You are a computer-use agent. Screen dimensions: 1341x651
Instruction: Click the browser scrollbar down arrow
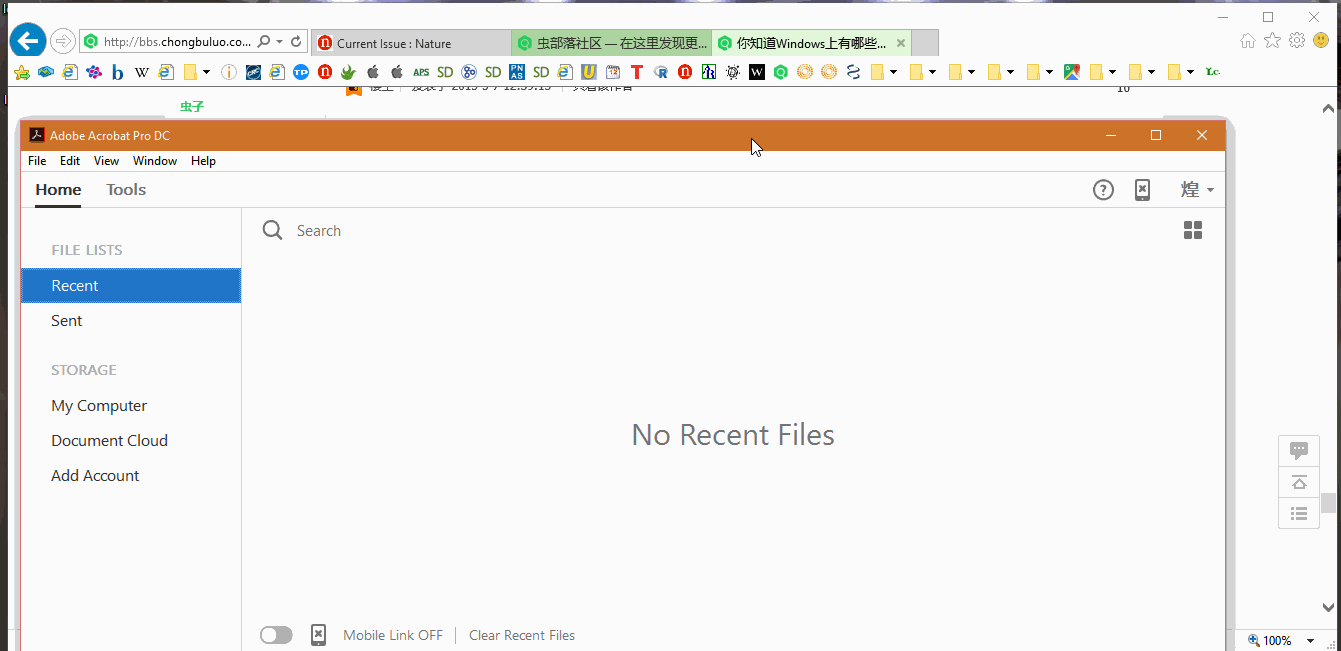(x=1328, y=607)
